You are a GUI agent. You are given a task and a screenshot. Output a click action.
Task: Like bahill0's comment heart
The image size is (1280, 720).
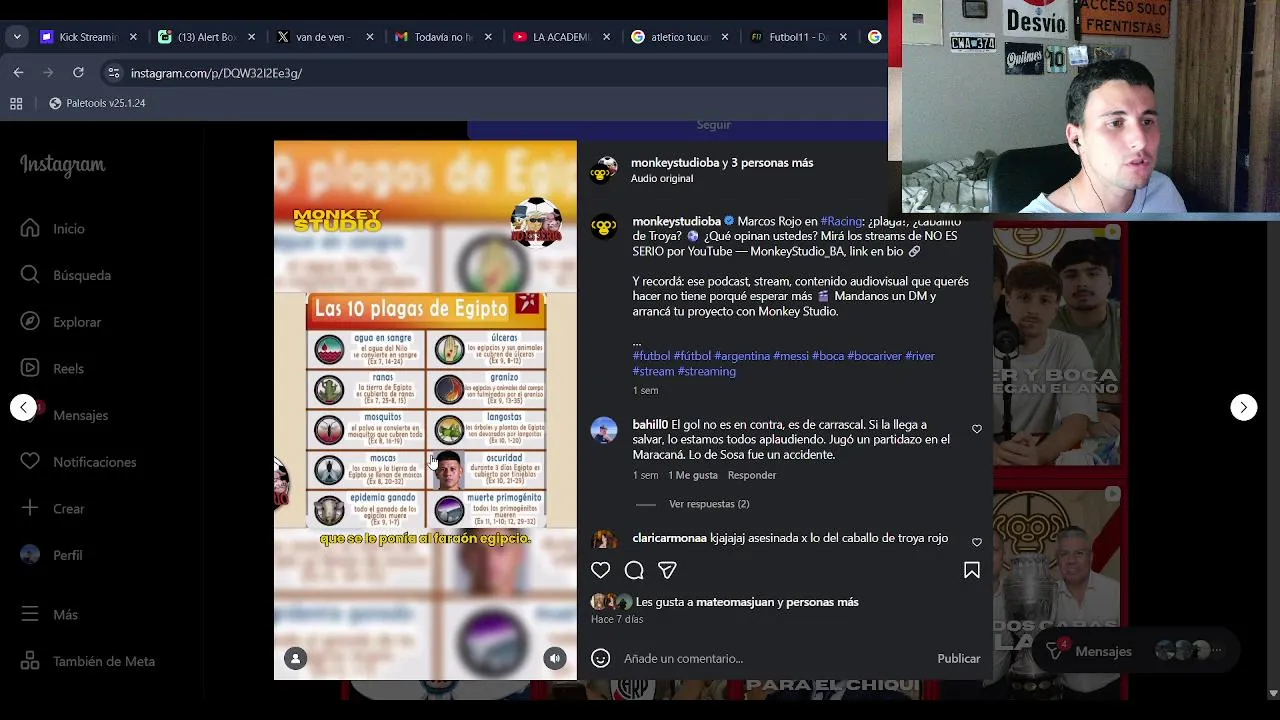[977, 429]
